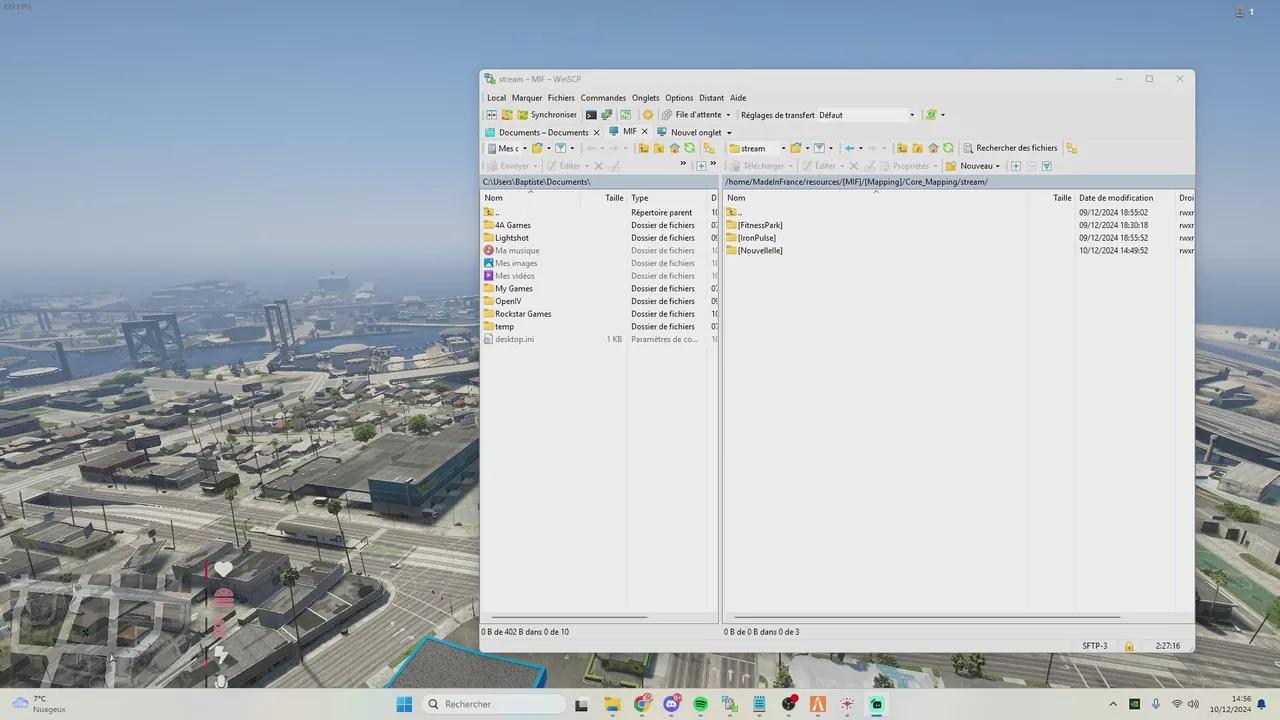This screenshot has width=1280, height=720.
Task: Open the Marquer menu
Action: pos(527,98)
